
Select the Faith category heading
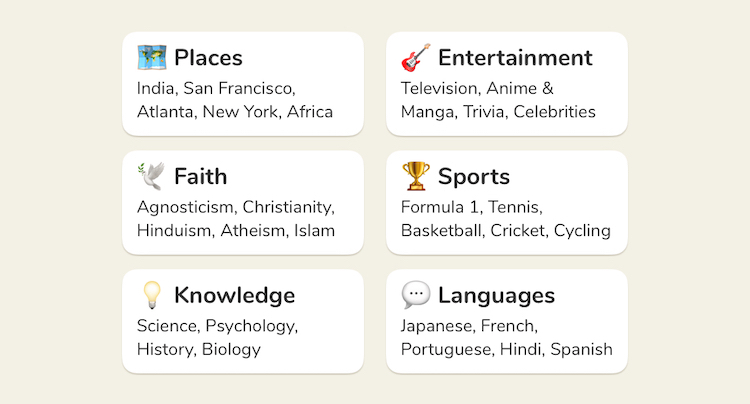[x=200, y=177]
